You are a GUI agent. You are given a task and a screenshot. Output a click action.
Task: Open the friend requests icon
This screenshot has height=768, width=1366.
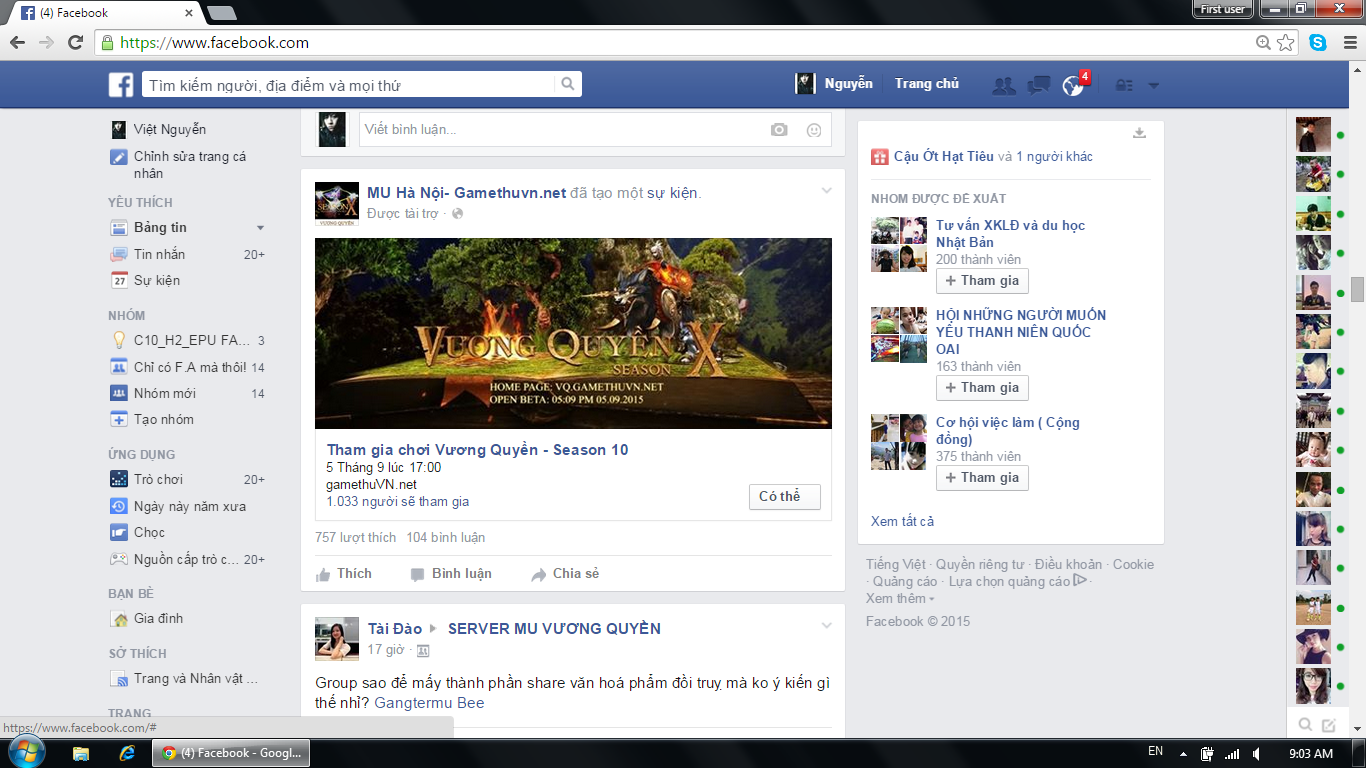(x=1003, y=85)
